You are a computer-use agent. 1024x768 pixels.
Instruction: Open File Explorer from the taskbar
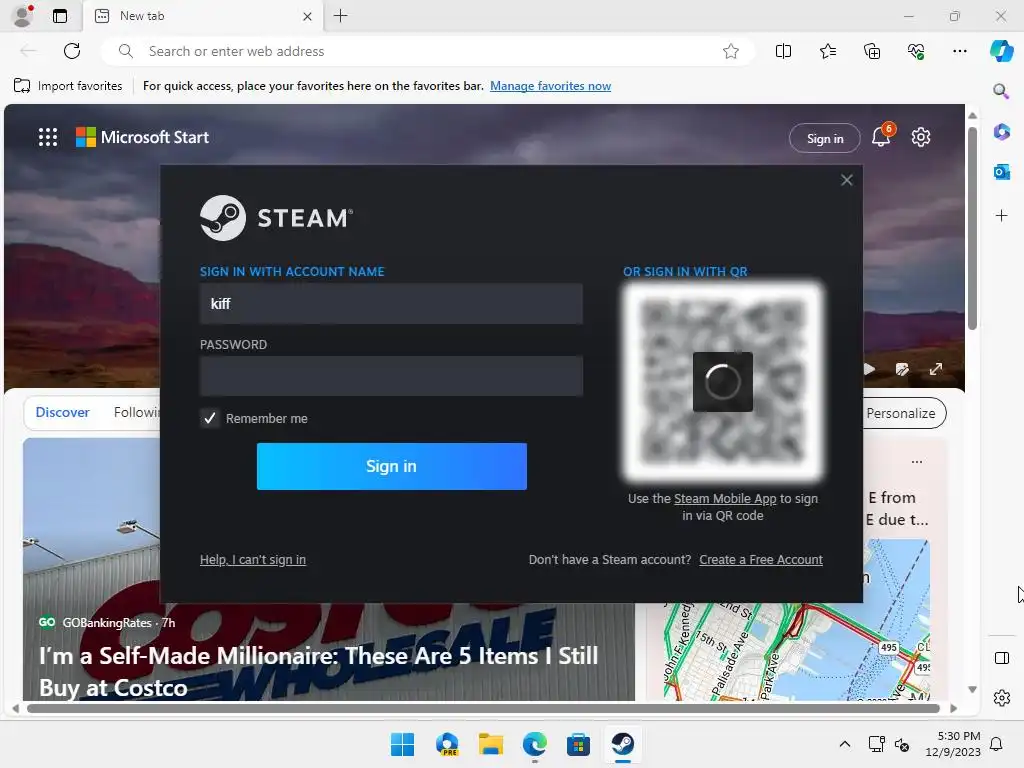pyautogui.click(x=490, y=744)
